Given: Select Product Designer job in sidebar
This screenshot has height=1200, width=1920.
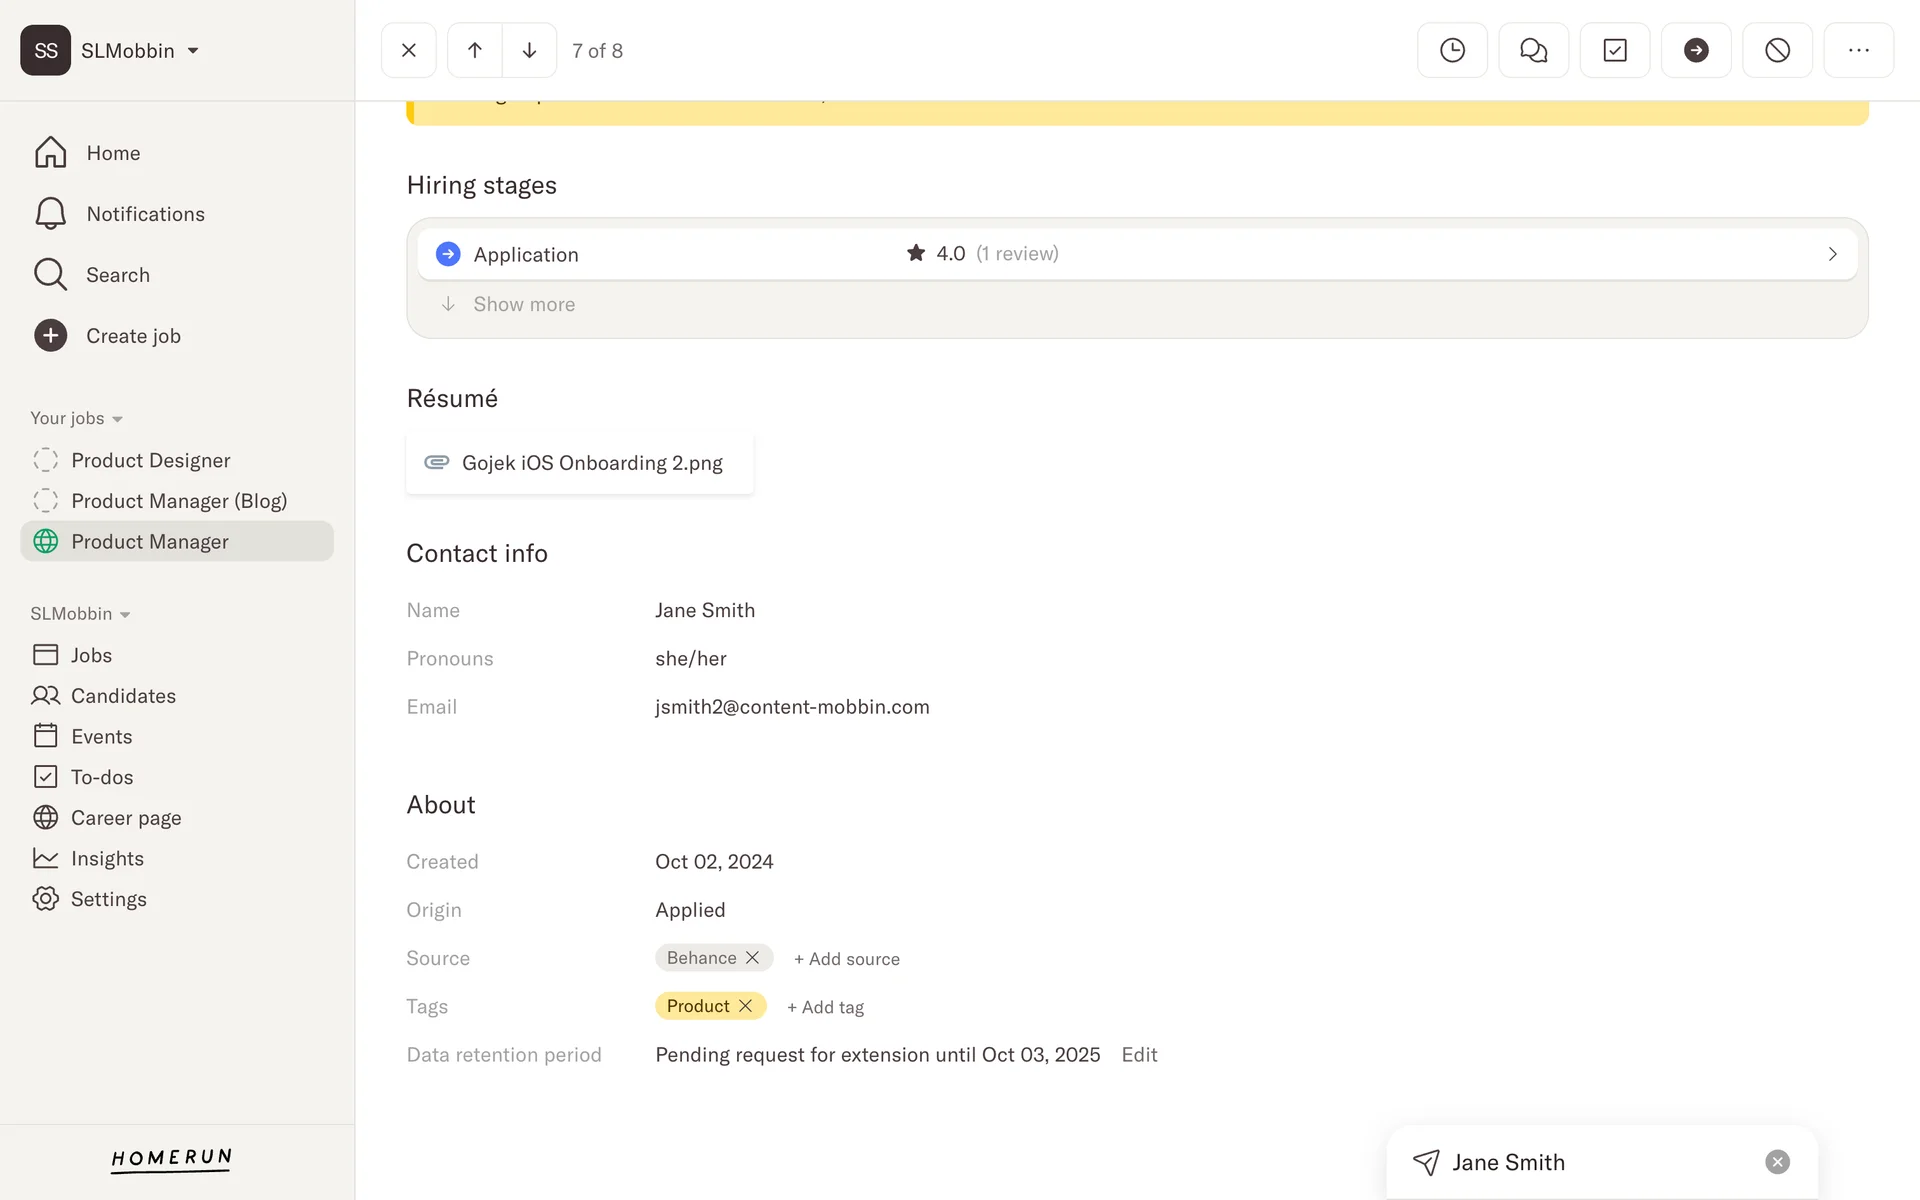Looking at the screenshot, I should pos(150,460).
